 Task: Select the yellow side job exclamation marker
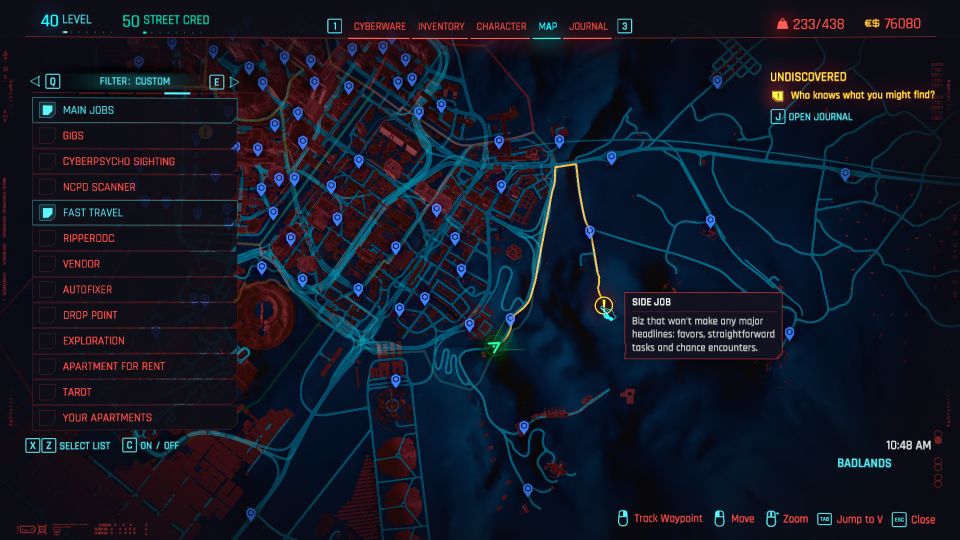[x=604, y=305]
